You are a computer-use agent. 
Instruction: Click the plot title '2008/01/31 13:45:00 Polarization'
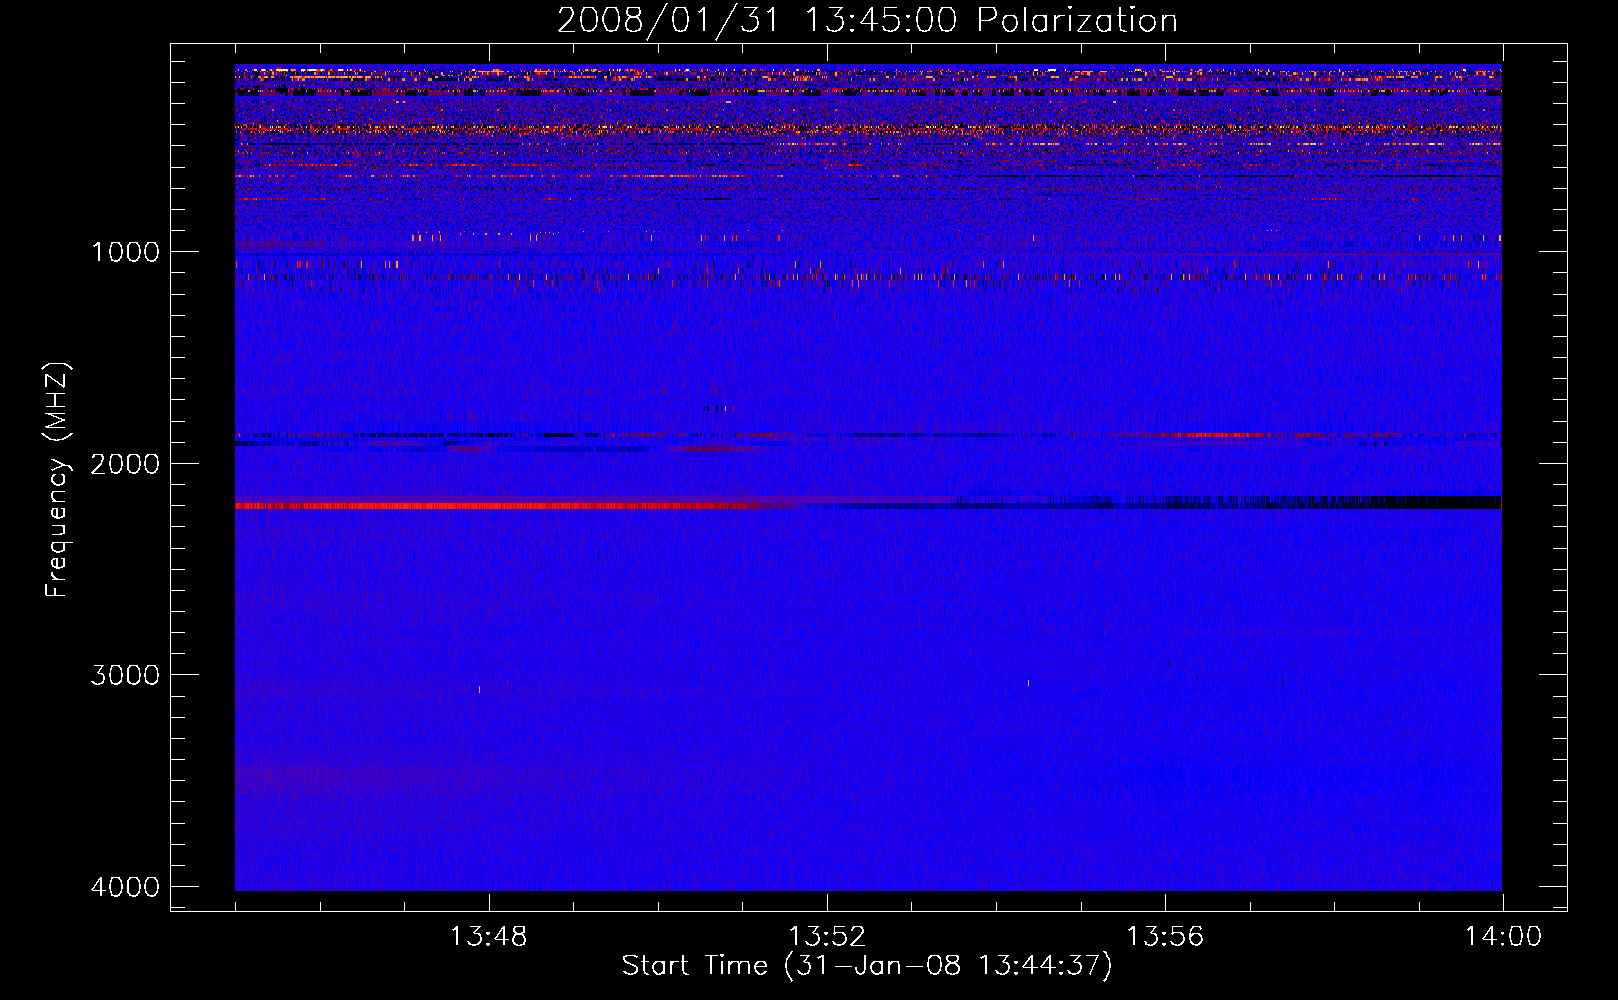[x=867, y=20]
